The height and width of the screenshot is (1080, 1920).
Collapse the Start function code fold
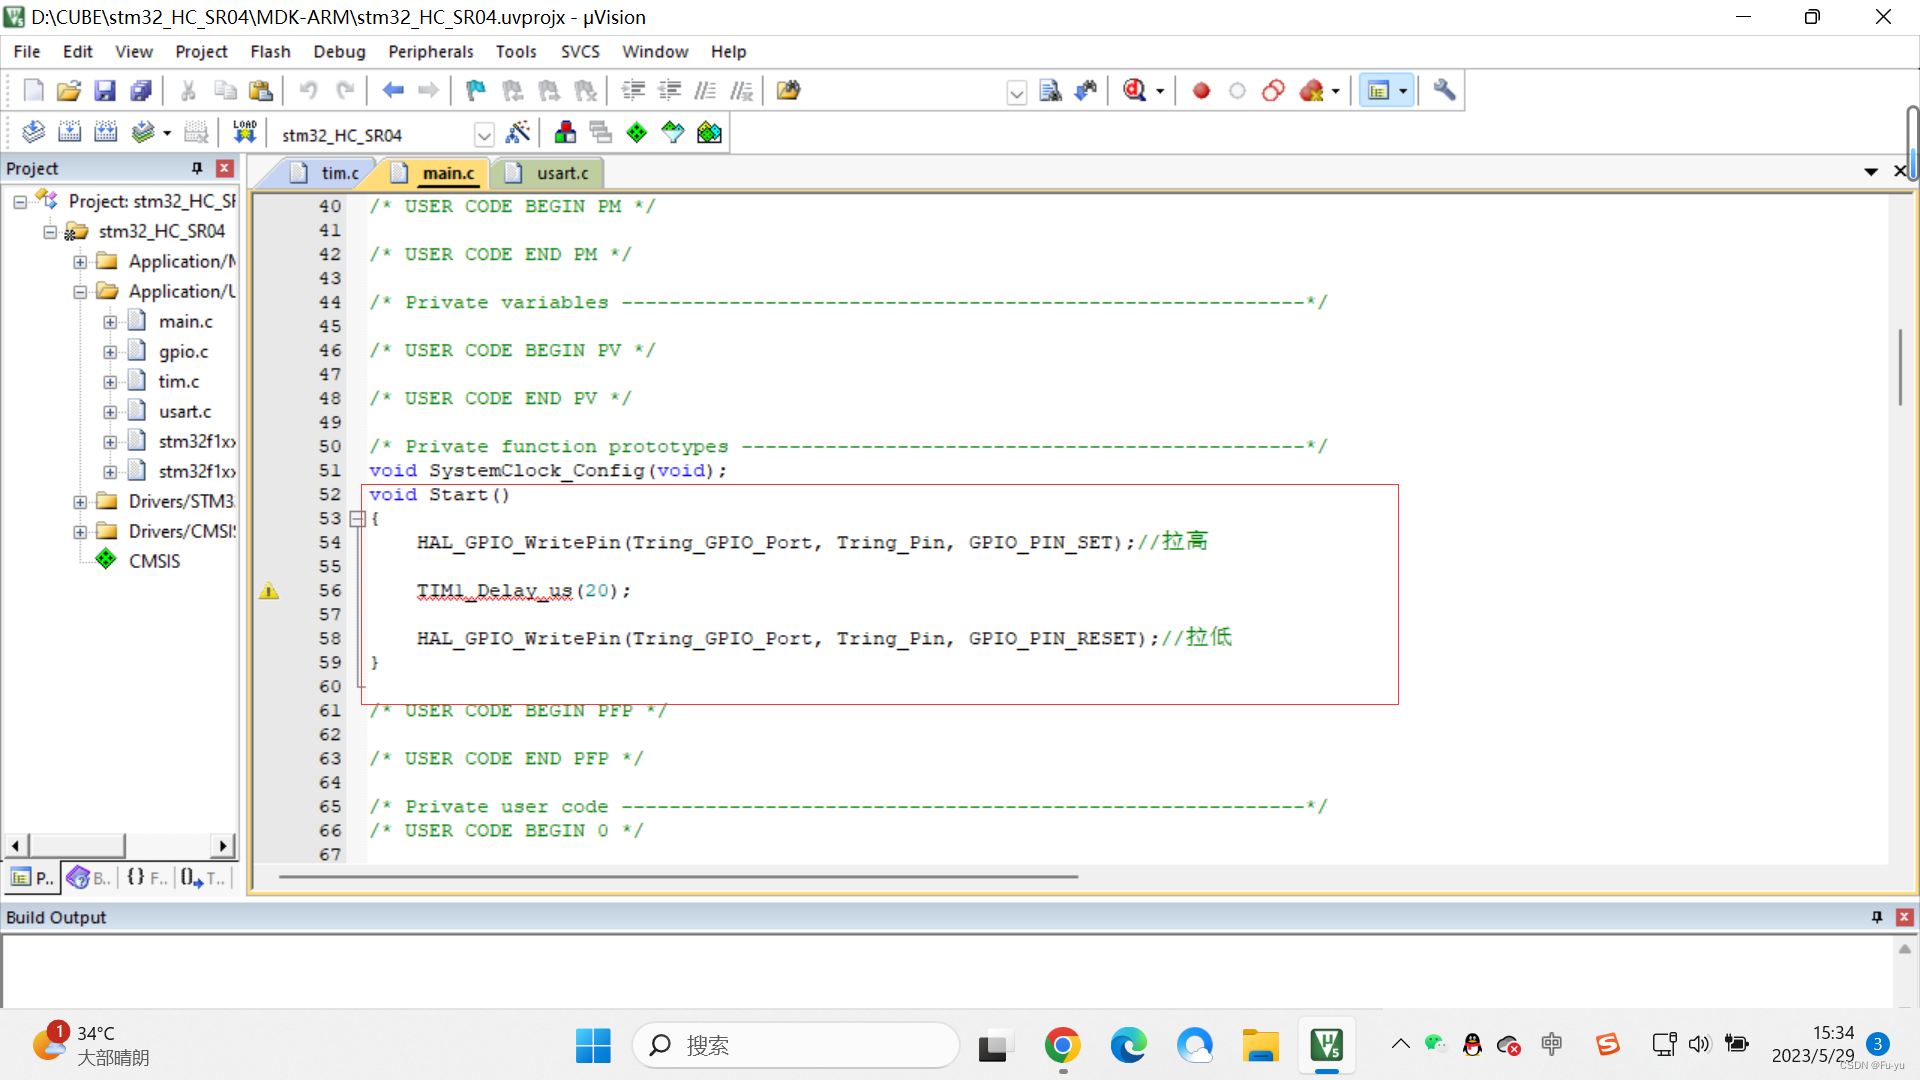(357, 519)
